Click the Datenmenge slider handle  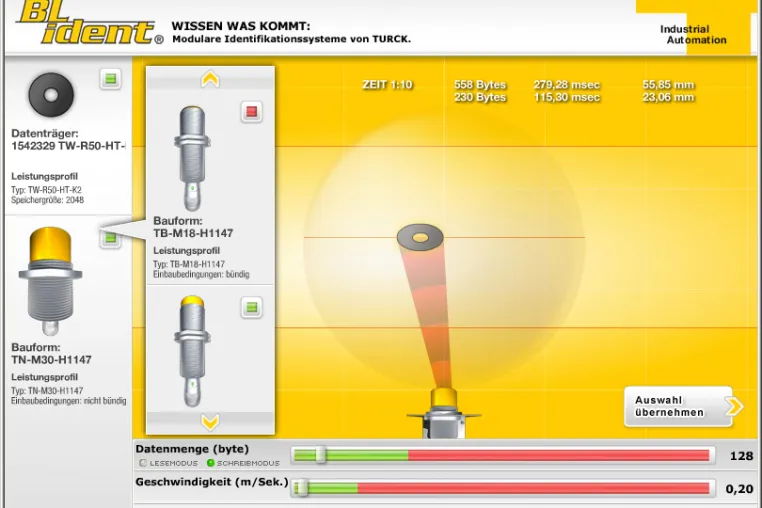point(321,455)
